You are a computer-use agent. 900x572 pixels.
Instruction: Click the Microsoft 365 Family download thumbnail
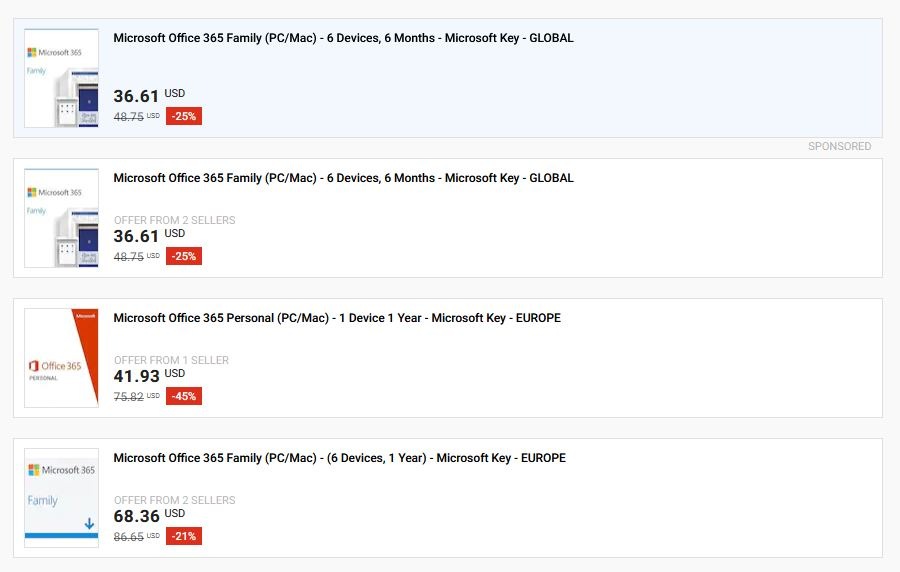pos(61,498)
